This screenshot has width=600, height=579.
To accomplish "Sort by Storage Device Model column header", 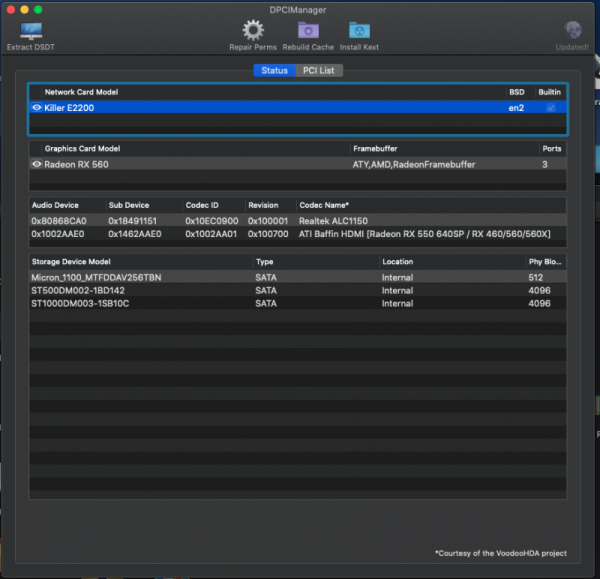I will (73, 262).
